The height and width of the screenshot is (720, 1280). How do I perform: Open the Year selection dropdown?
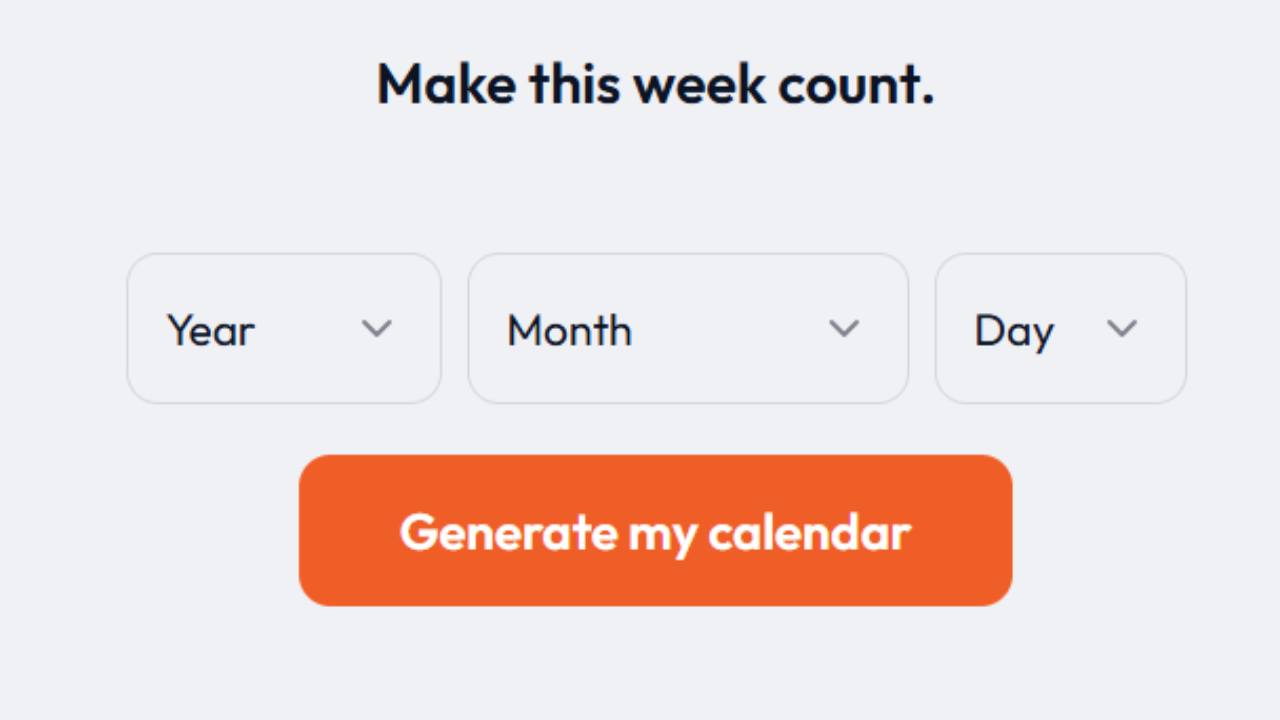tap(284, 329)
